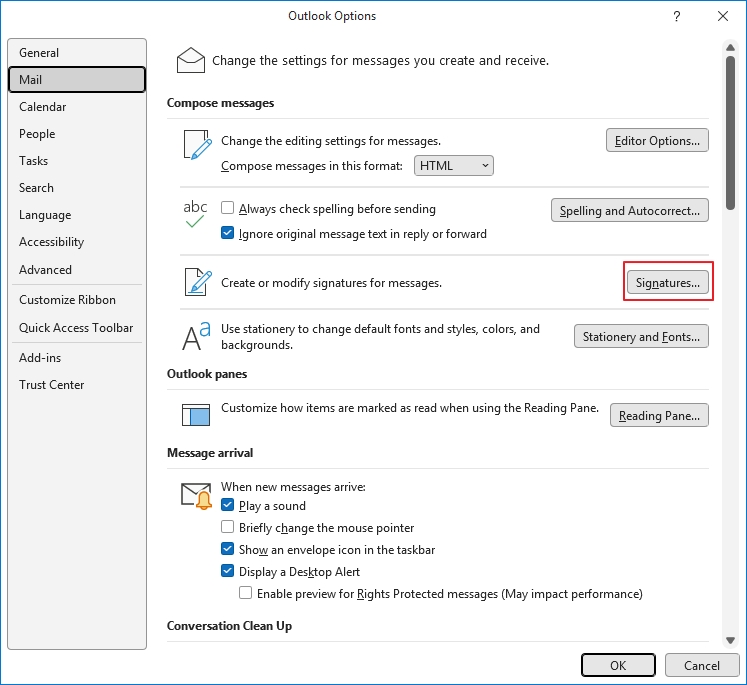Click Cancel to discard changes

[702, 665]
